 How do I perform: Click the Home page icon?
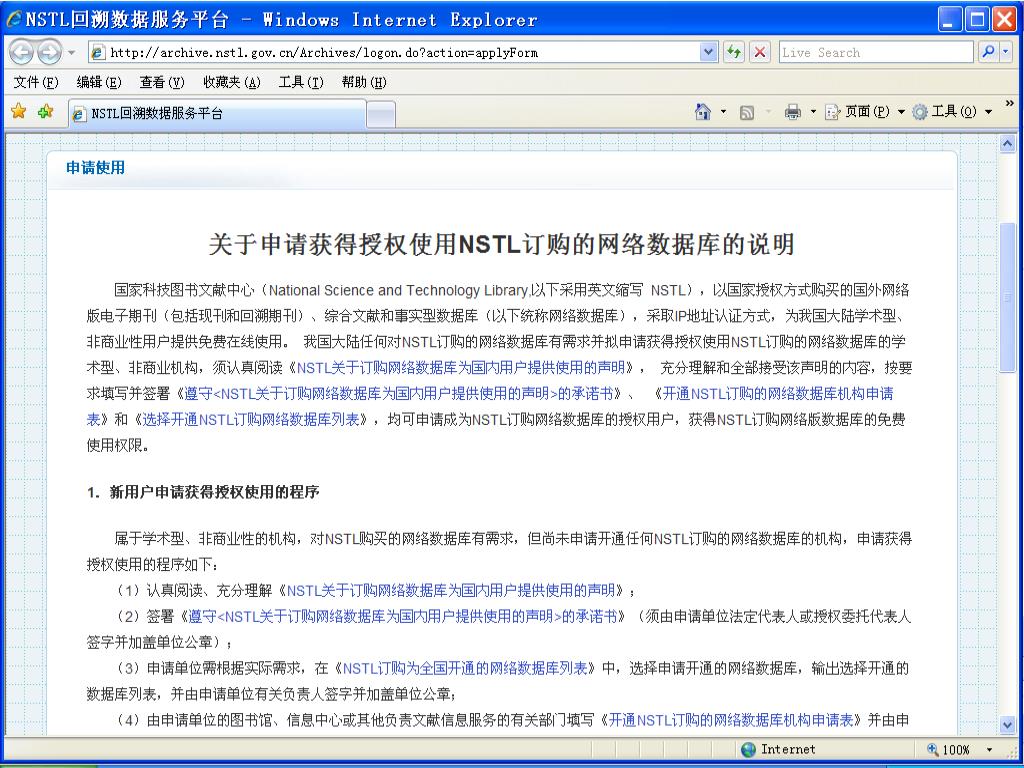tap(703, 112)
